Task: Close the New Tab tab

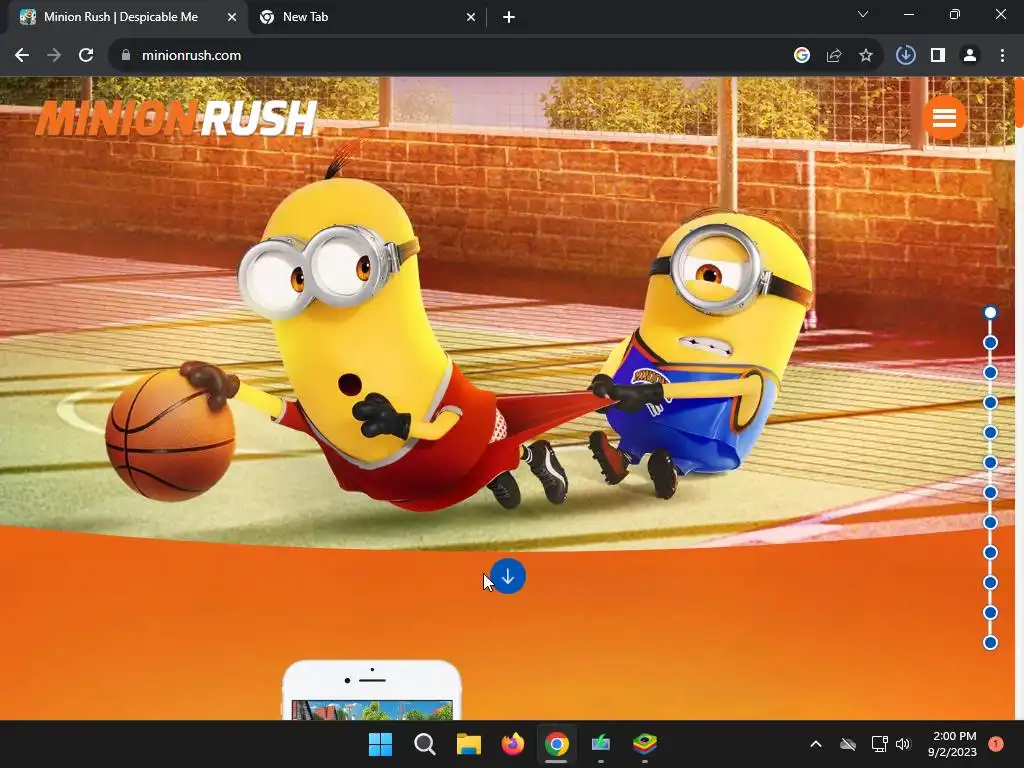Action: click(471, 18)
